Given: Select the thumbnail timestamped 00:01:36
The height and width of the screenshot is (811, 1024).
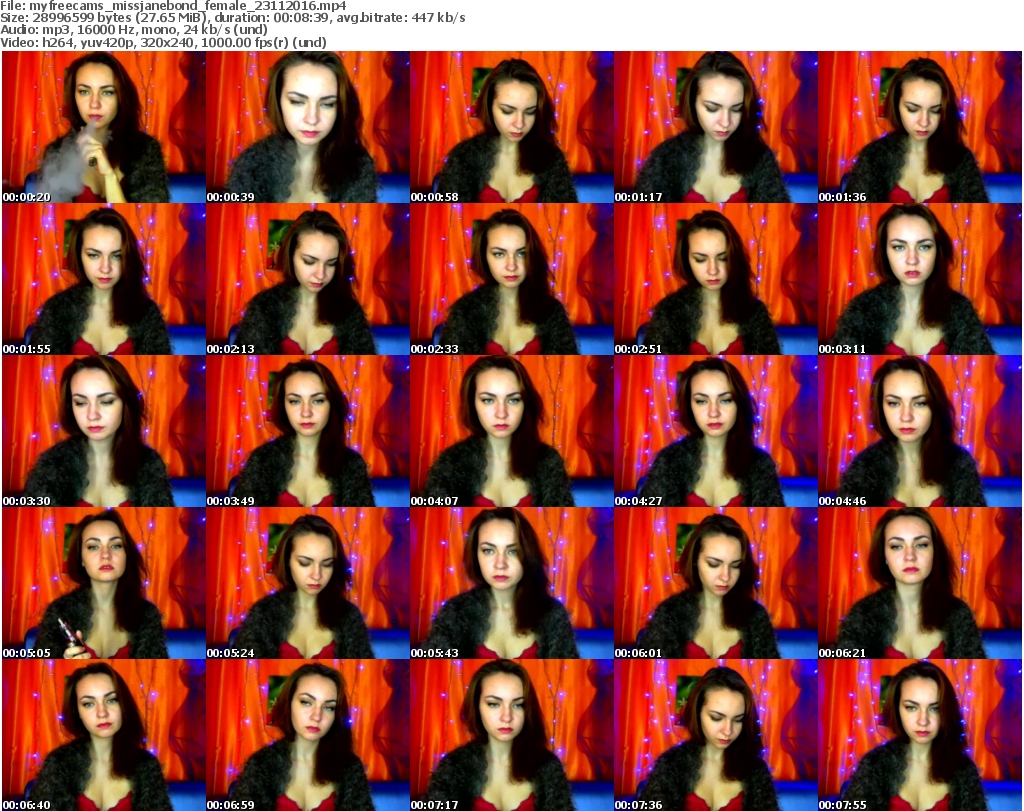Looking at the screenshot, I should (x=920, y=127).
